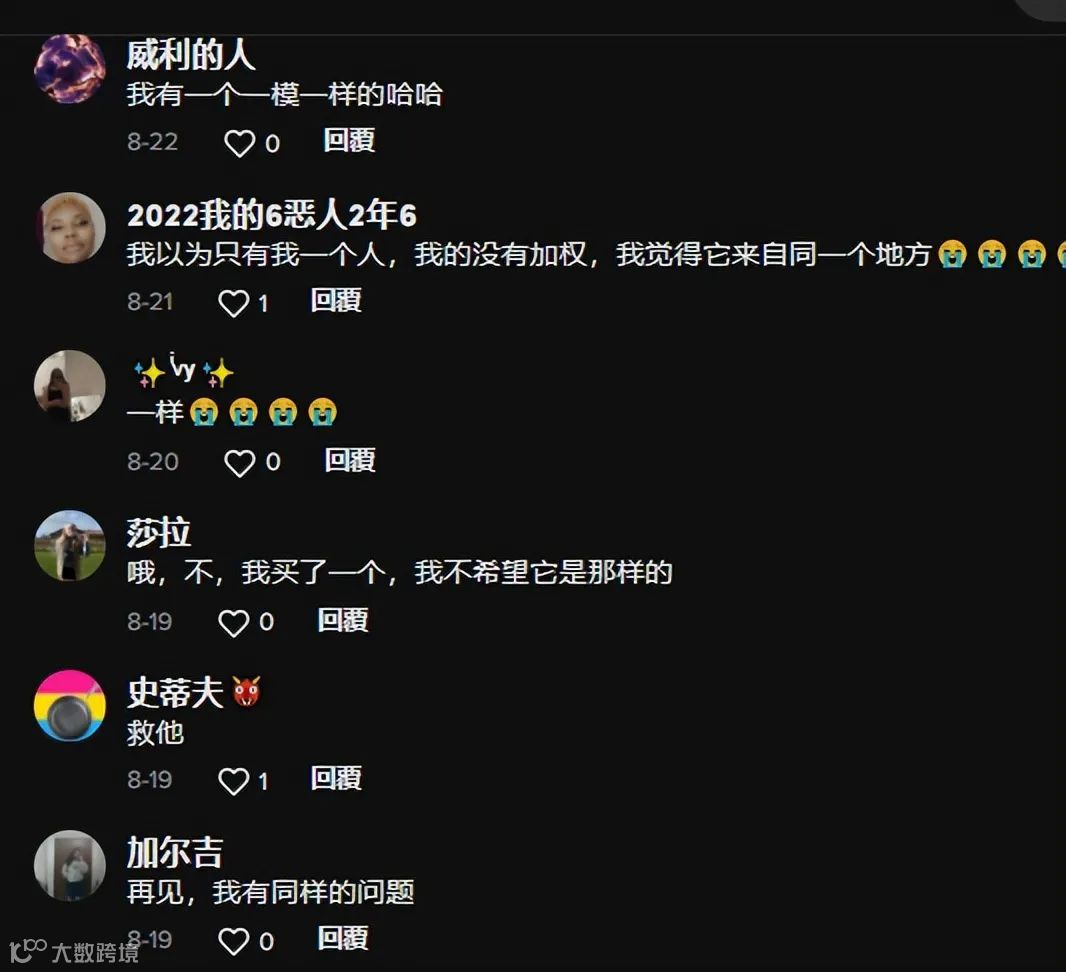This screenshot has height=972, width=1066.
Task: Reply to 威利的人's comment
Action: tap(349, 141)
